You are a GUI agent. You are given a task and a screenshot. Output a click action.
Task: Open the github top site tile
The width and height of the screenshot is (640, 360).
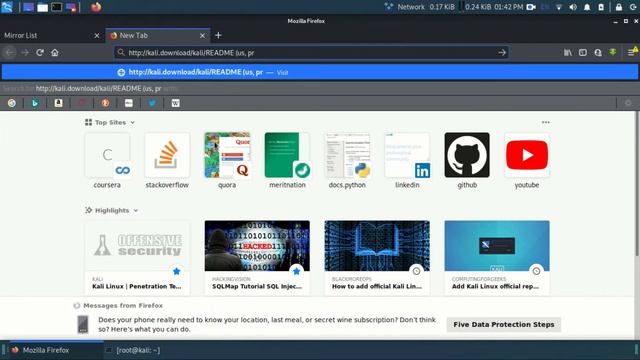pyautogui.click(x=467, y=161)
